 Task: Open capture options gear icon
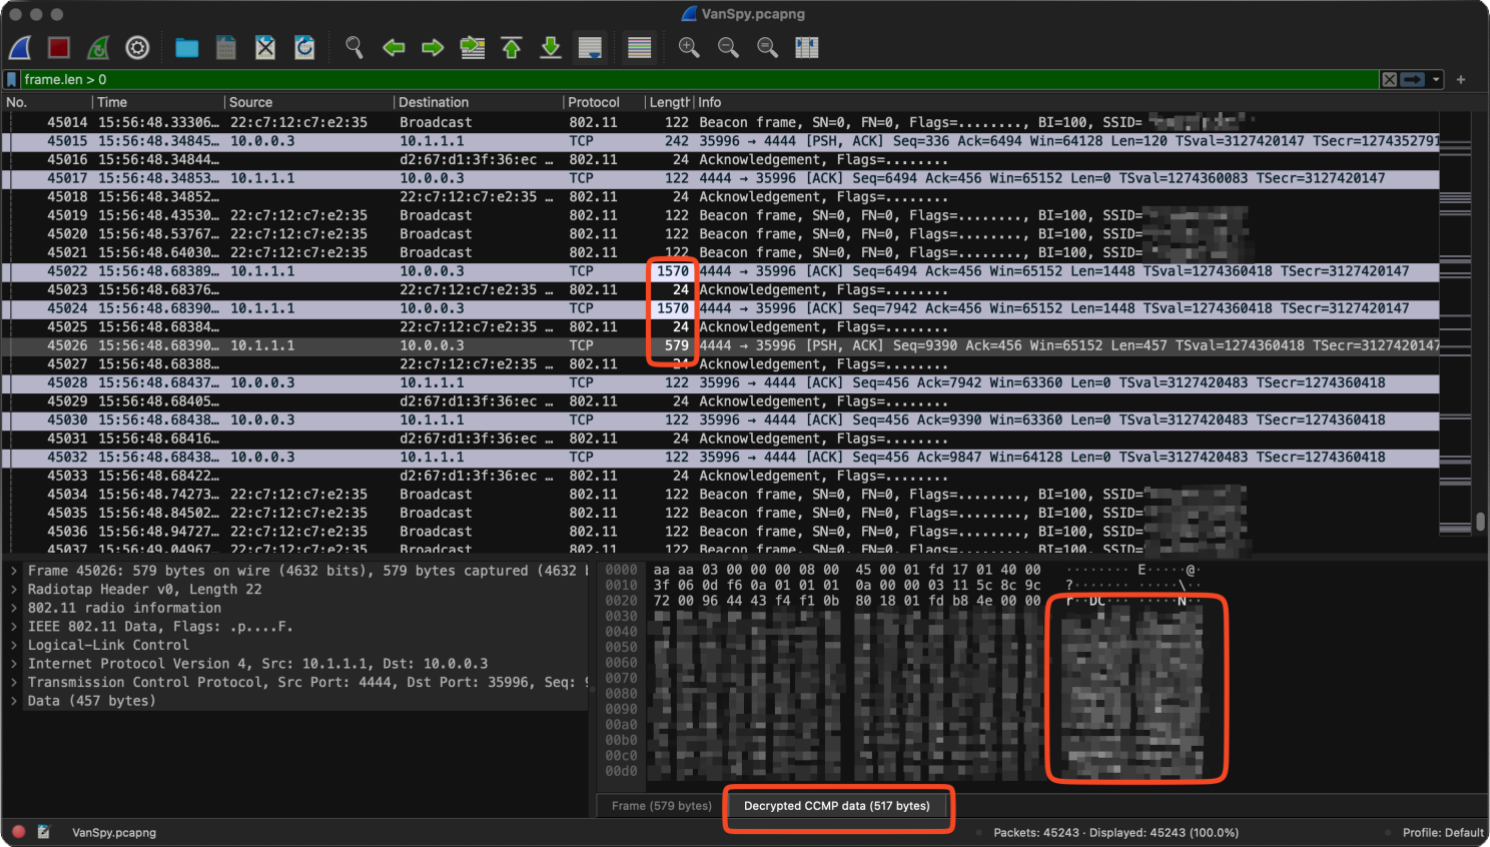137,47
